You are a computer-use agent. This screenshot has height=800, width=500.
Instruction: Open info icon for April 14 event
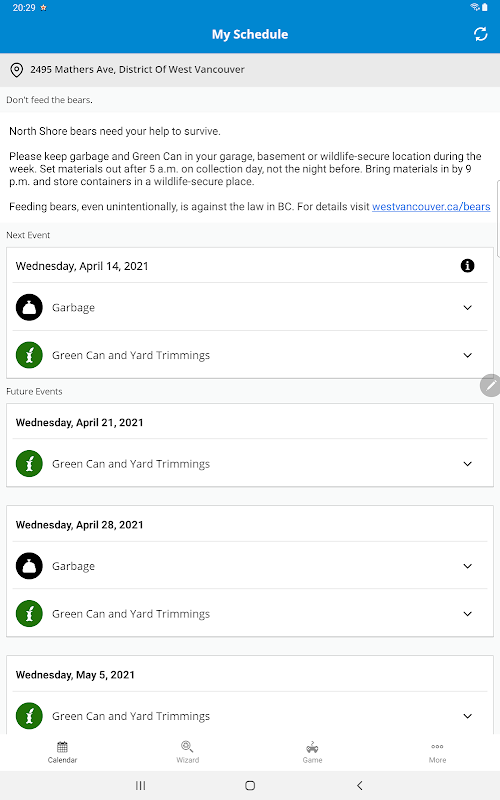467,266
